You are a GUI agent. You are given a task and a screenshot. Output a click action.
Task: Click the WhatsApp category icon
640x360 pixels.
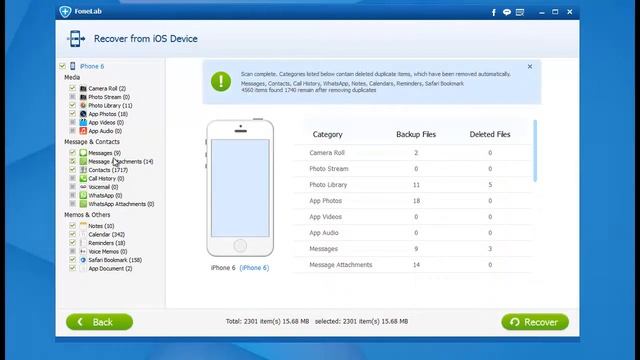83,196
